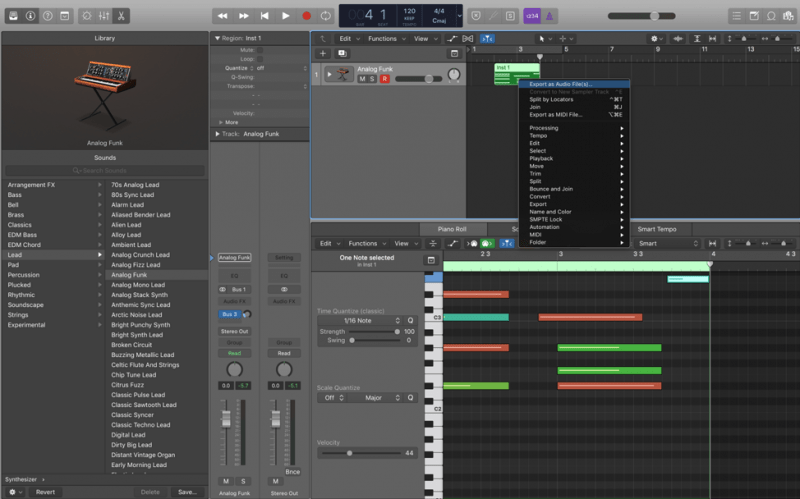Toggle Read automation on Analog Funk strip

(234, 353)
